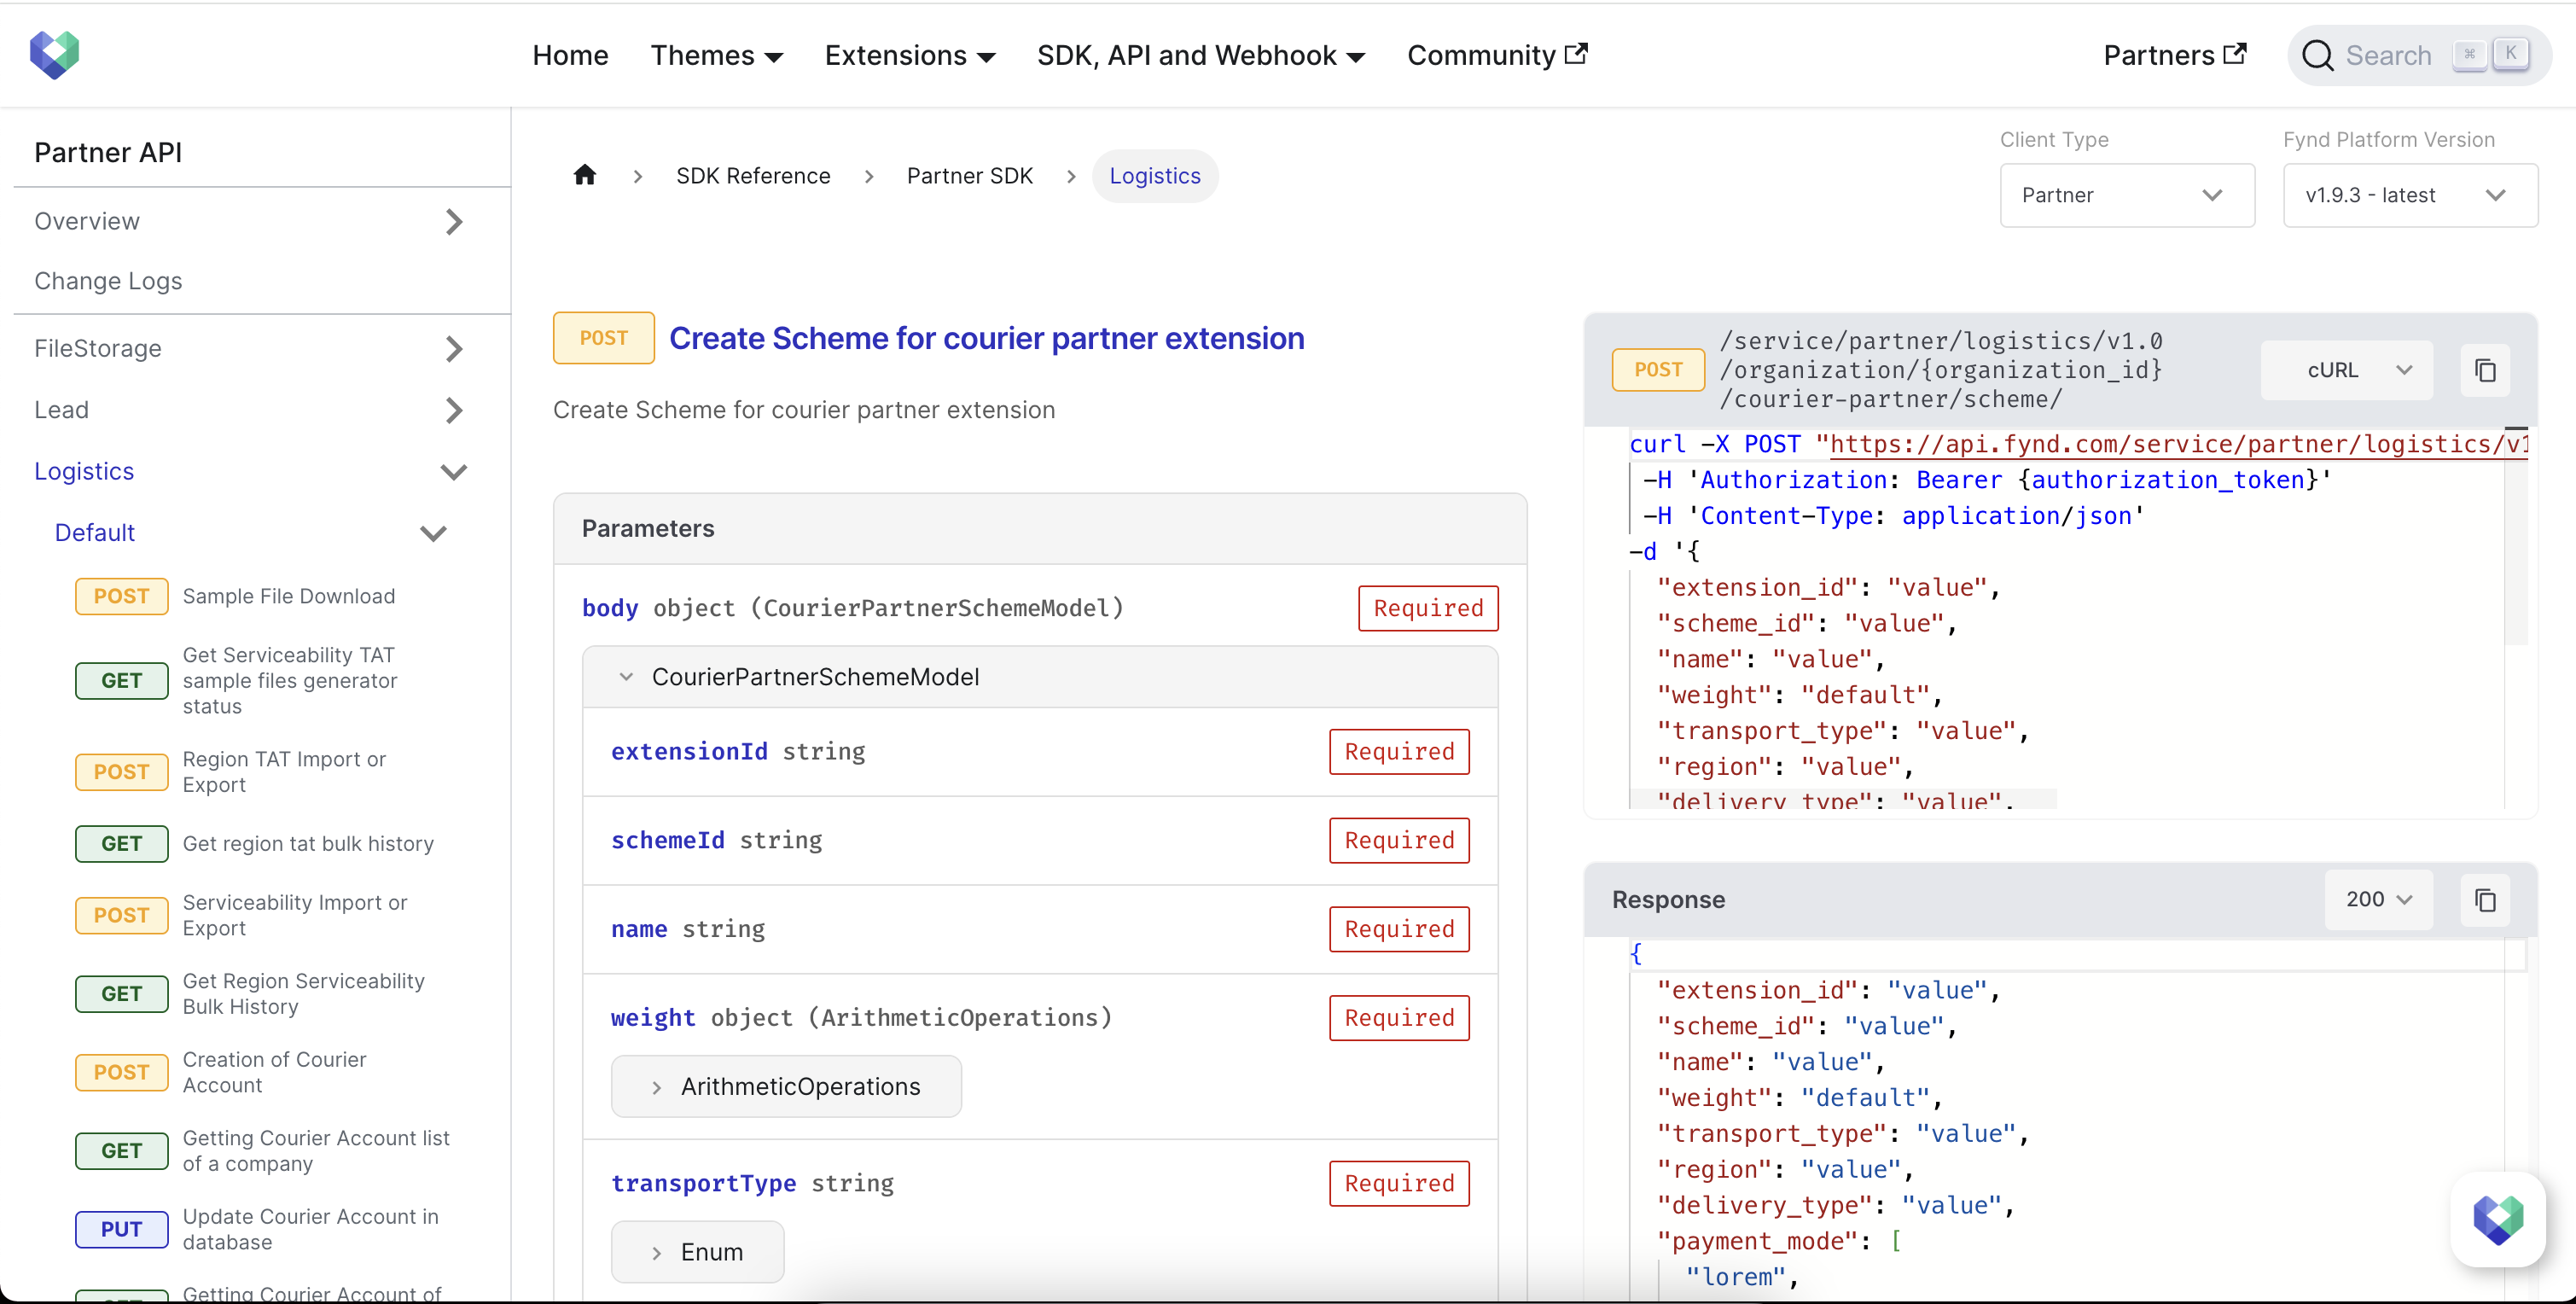The width and height of the screenshot is (2576, 1304).
Task: Collapse the Logistics sidebar section
Action: pyautogui.click(x=454, y=472)
